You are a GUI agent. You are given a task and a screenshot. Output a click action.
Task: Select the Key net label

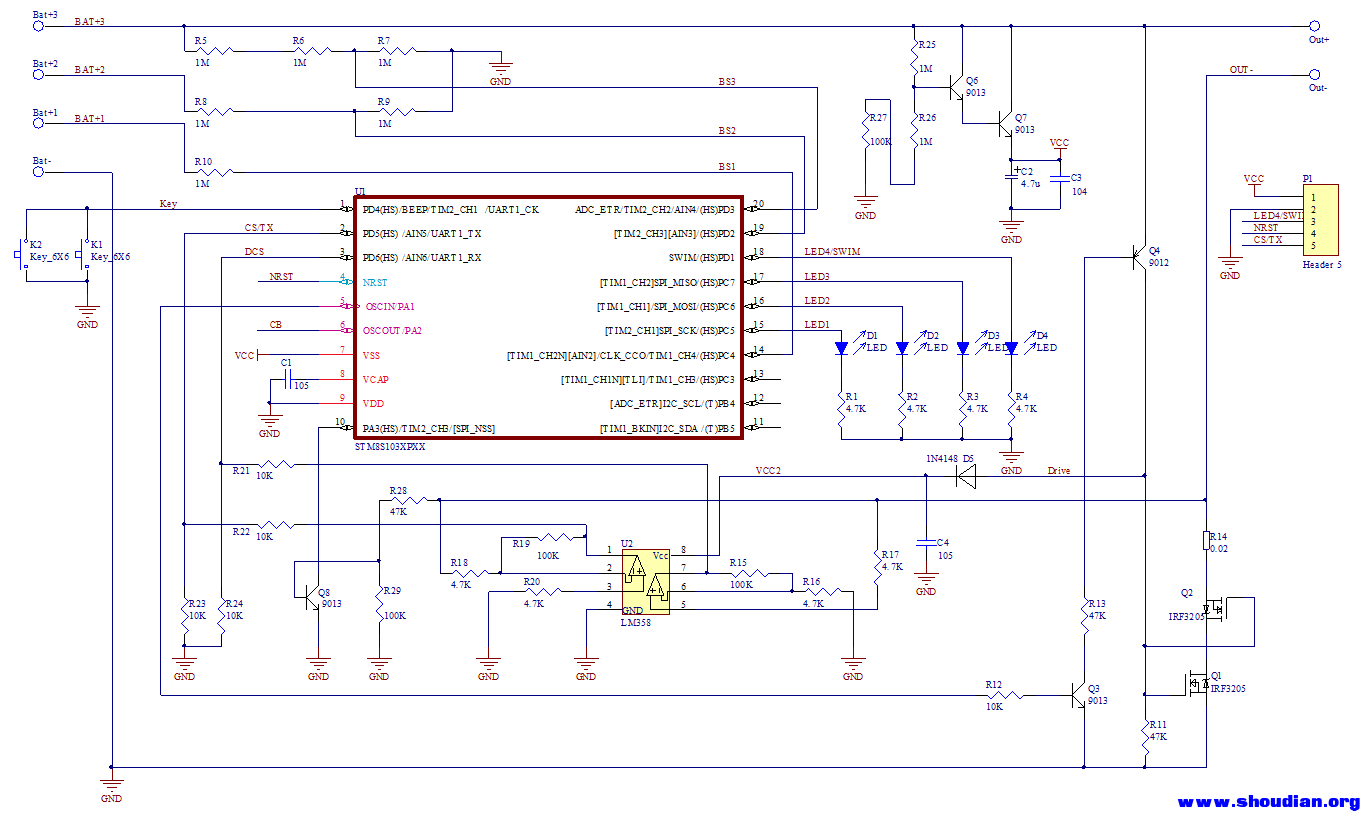(x=168, y=203)
